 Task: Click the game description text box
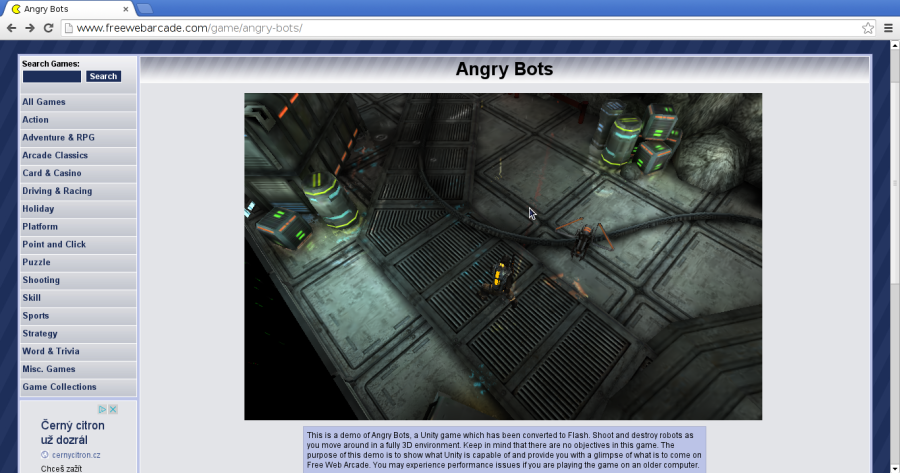pos(504,449)
